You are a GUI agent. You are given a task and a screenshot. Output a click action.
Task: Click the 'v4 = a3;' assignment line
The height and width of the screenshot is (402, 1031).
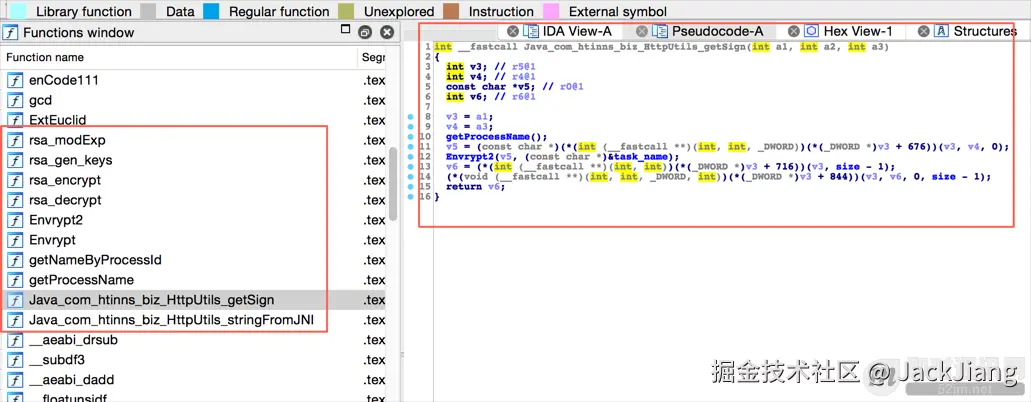(x=471, y=126)
